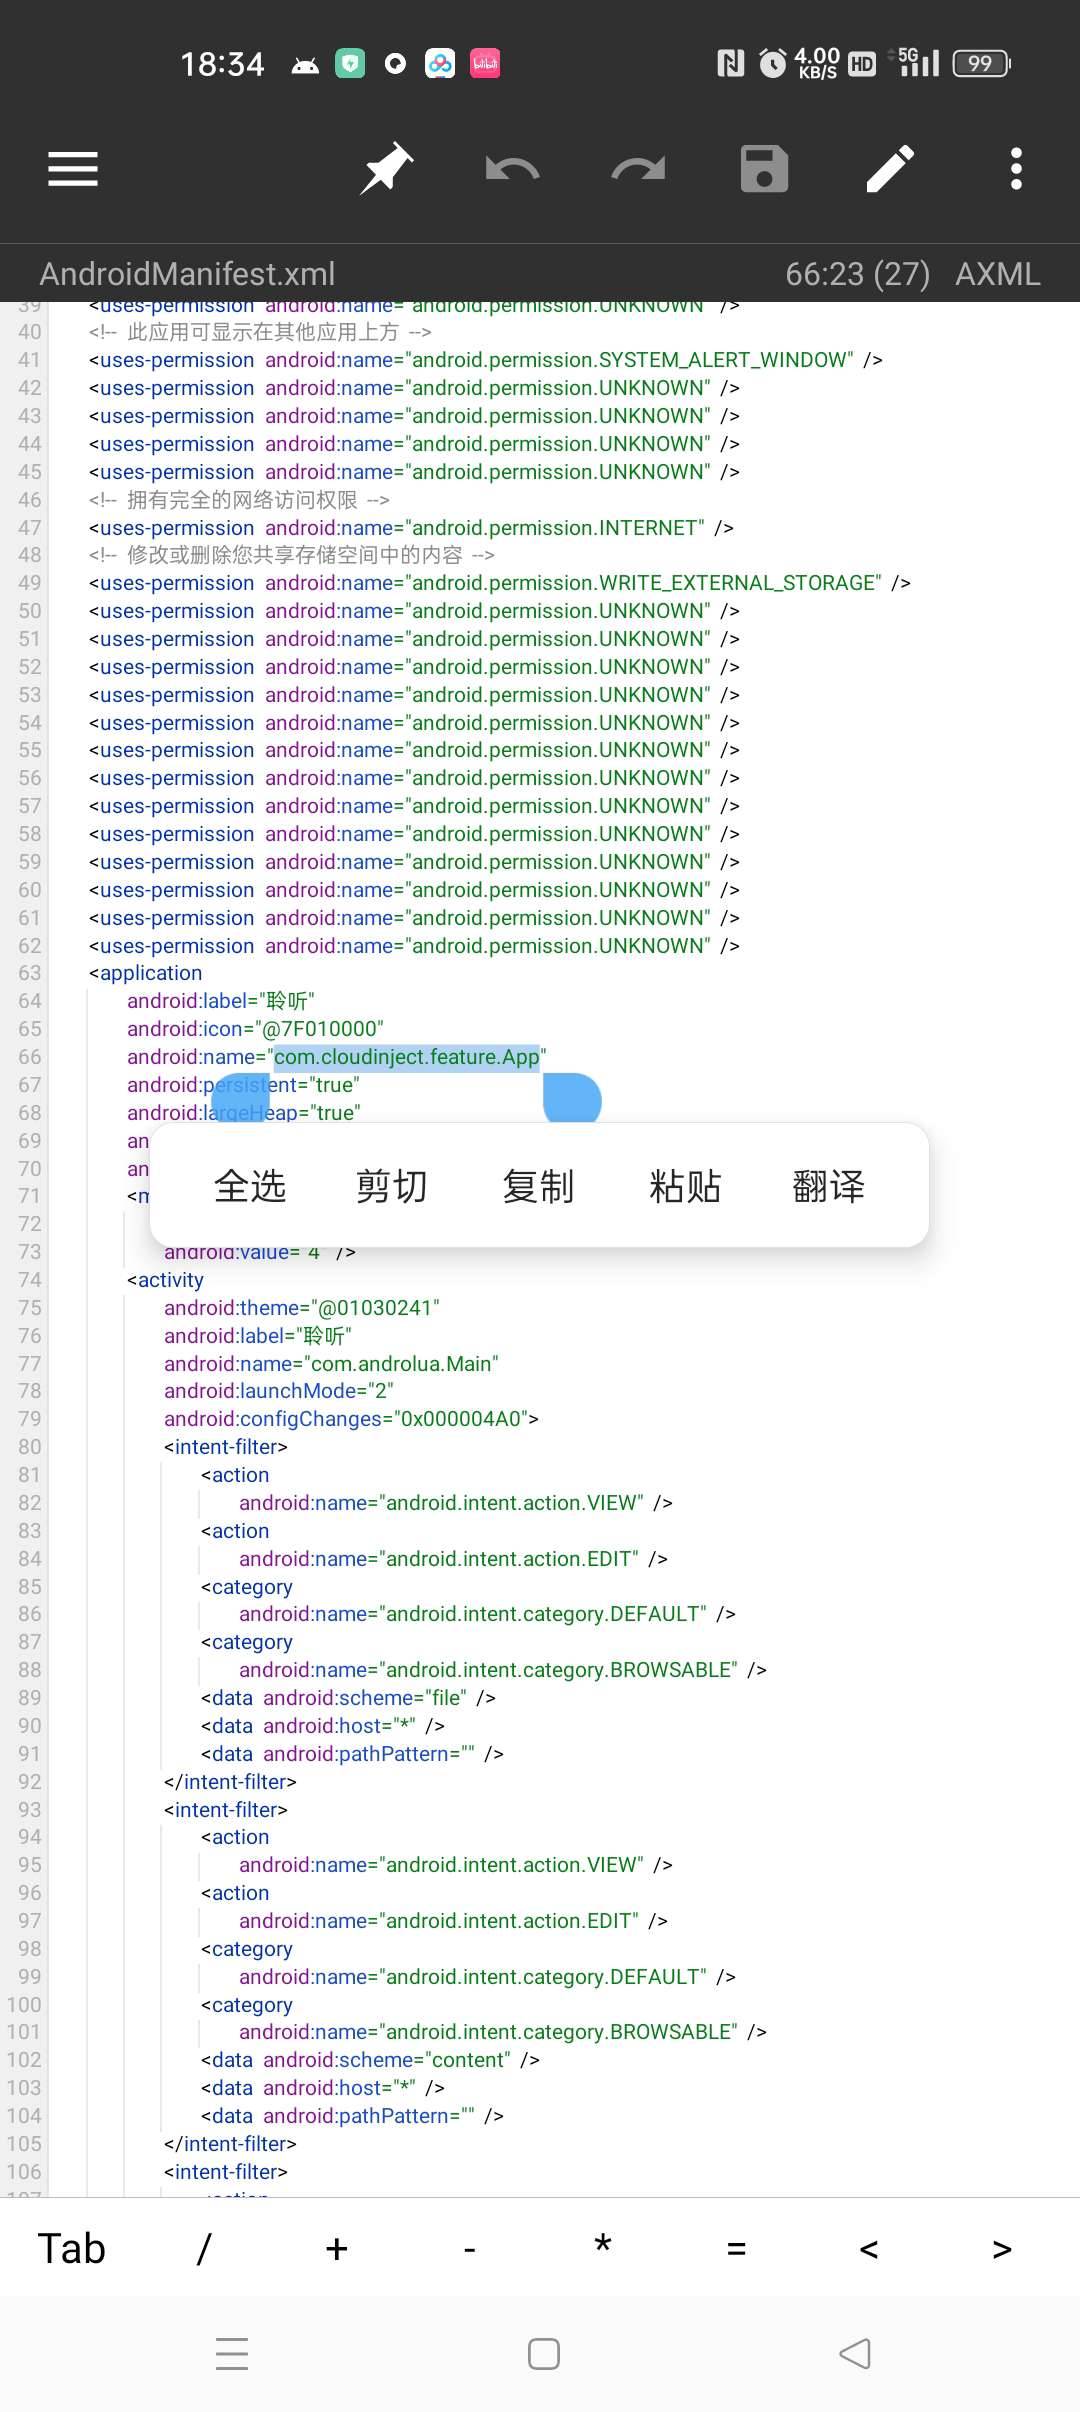The width and height of the screenshot is (1080, 2412).
Task: Insert the greater-than symbol key
Action: click(x=1002, y=2249)
